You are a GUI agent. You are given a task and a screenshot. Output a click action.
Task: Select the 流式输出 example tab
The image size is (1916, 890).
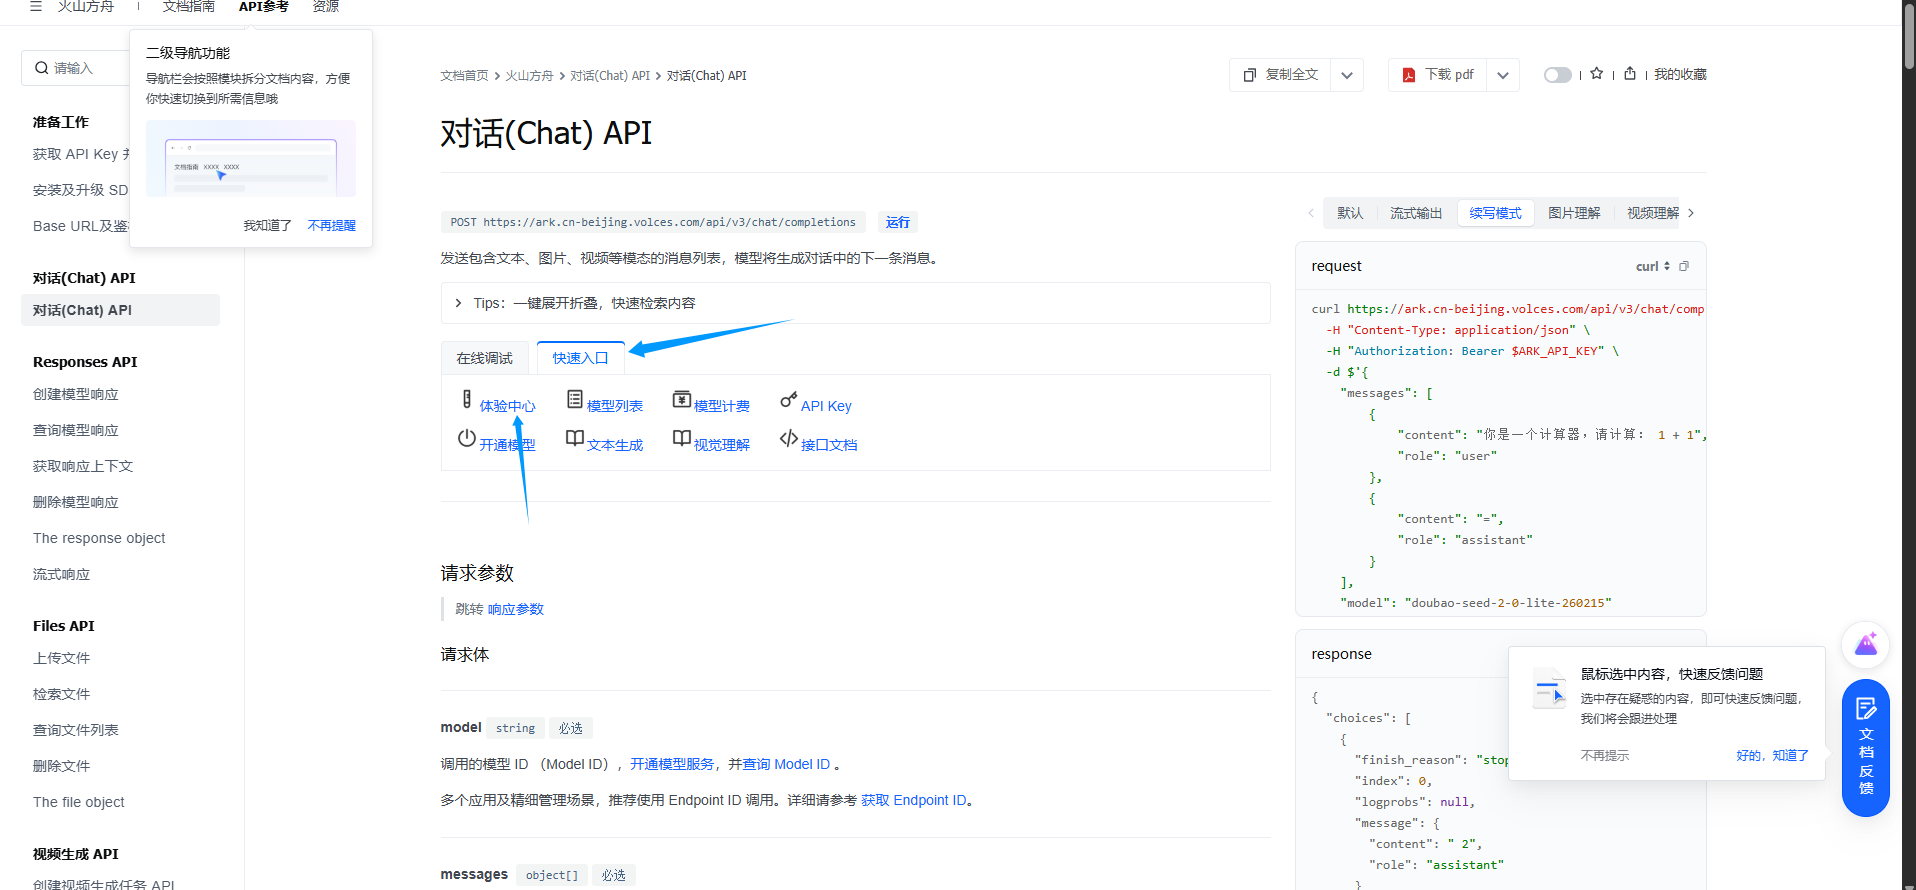[1416, 213]
